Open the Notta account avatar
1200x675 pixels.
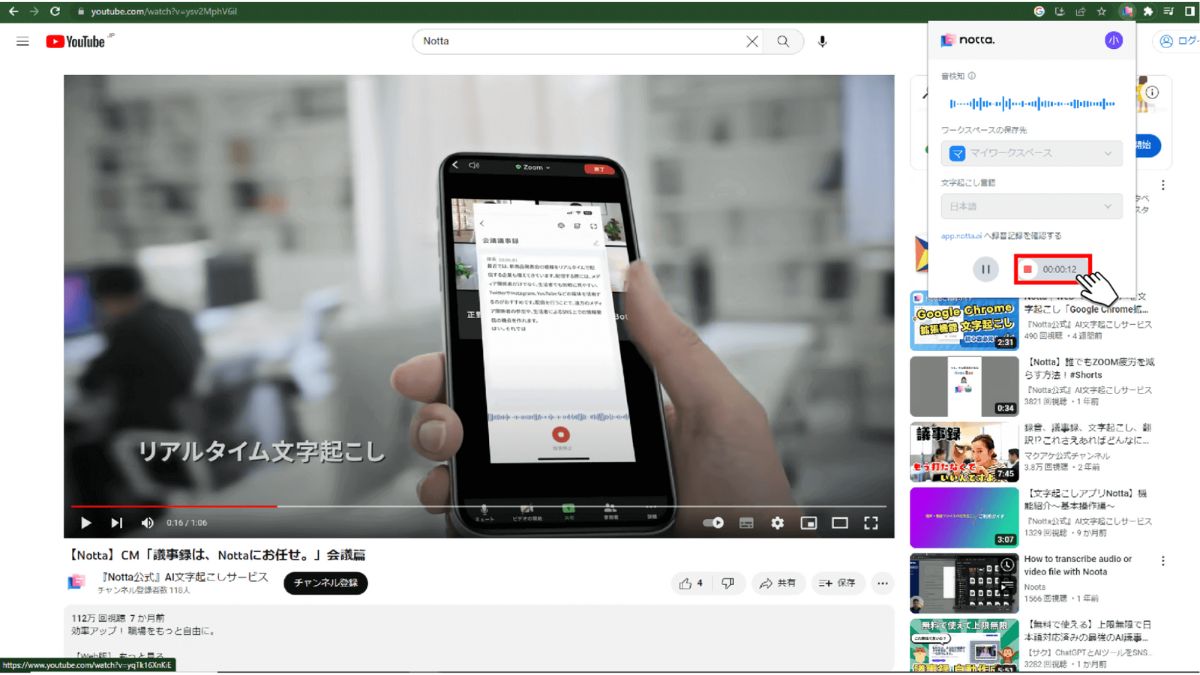pyautogui.click(x=1114, y=40)
